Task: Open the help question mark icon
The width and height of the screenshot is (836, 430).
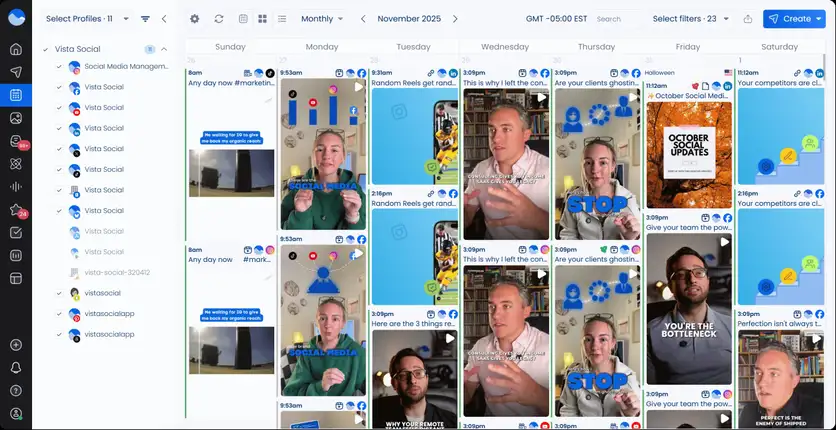Action: click(16, 390)
